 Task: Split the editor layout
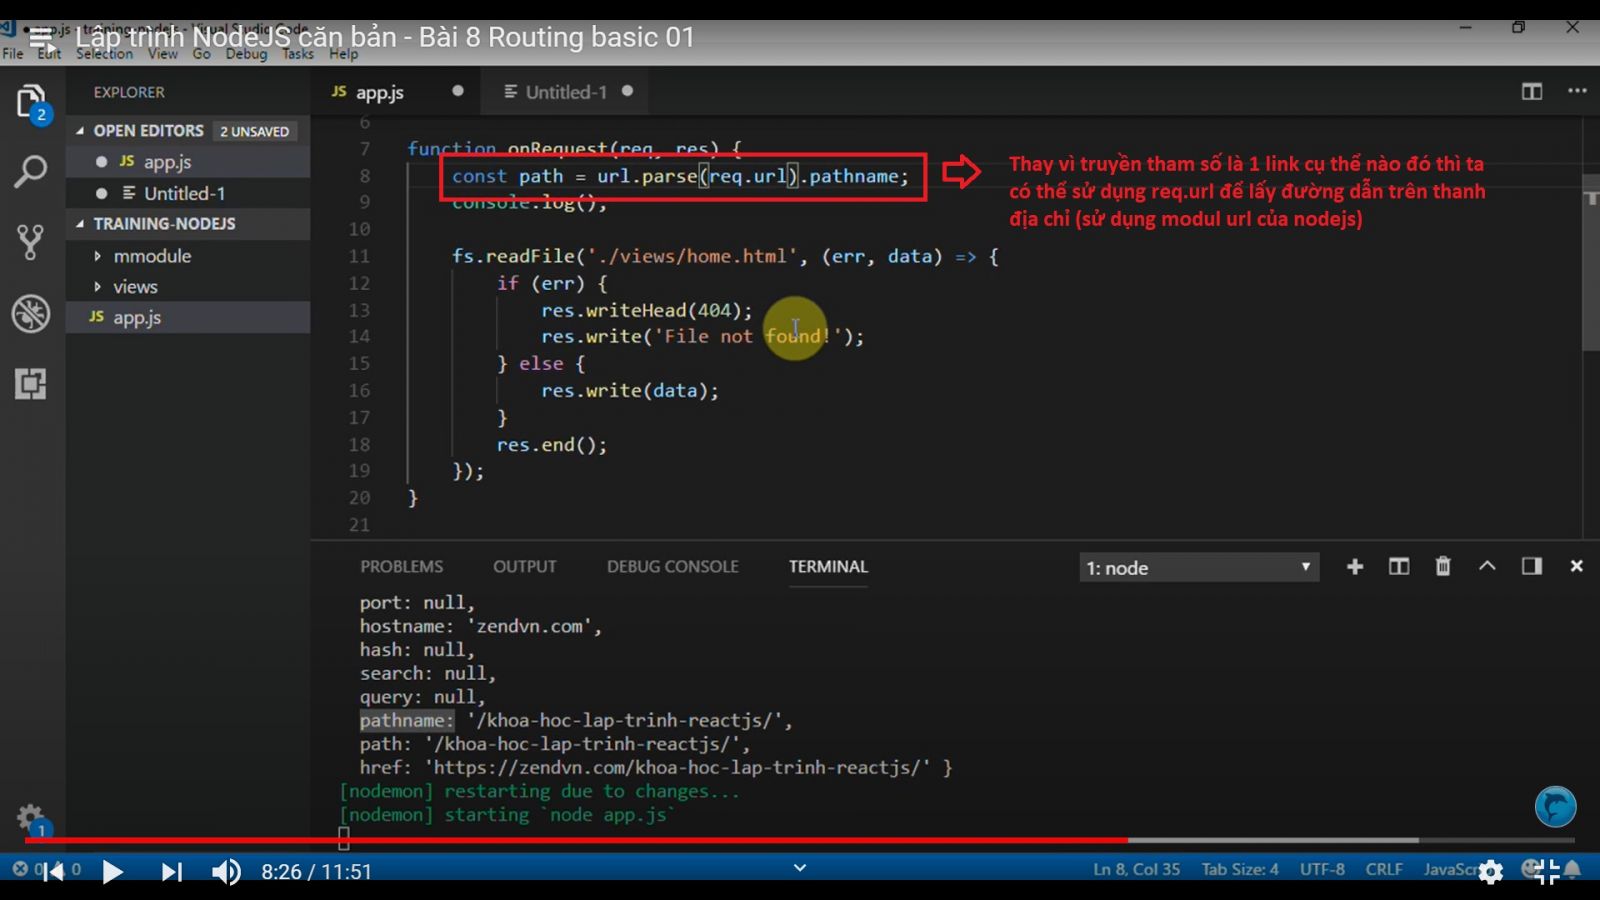[1532, 91]
